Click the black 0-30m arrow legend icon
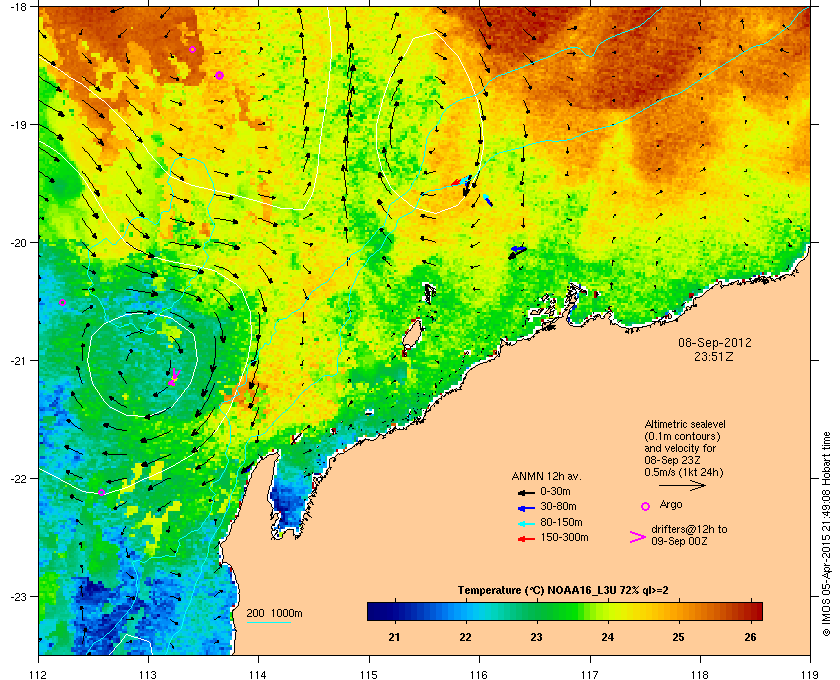Image resolution: width=840 pixels, height=680 pixels. [527, 492]
